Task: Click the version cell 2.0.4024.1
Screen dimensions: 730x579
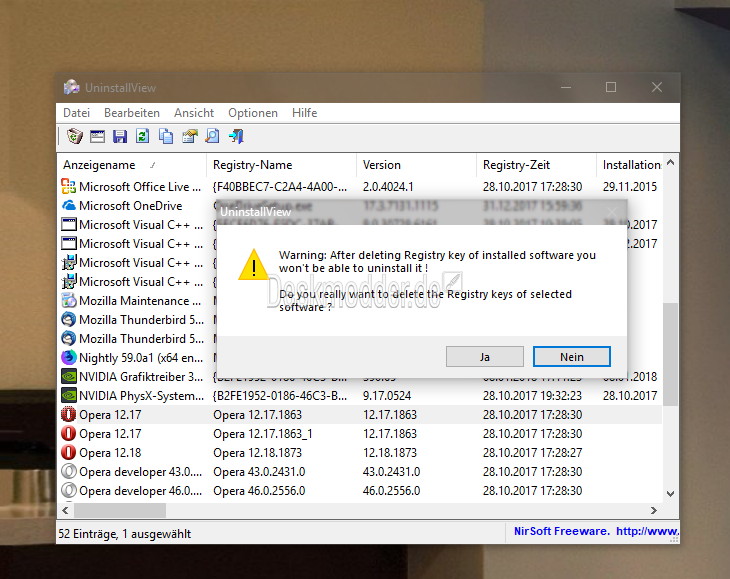Action: [388, 187]
